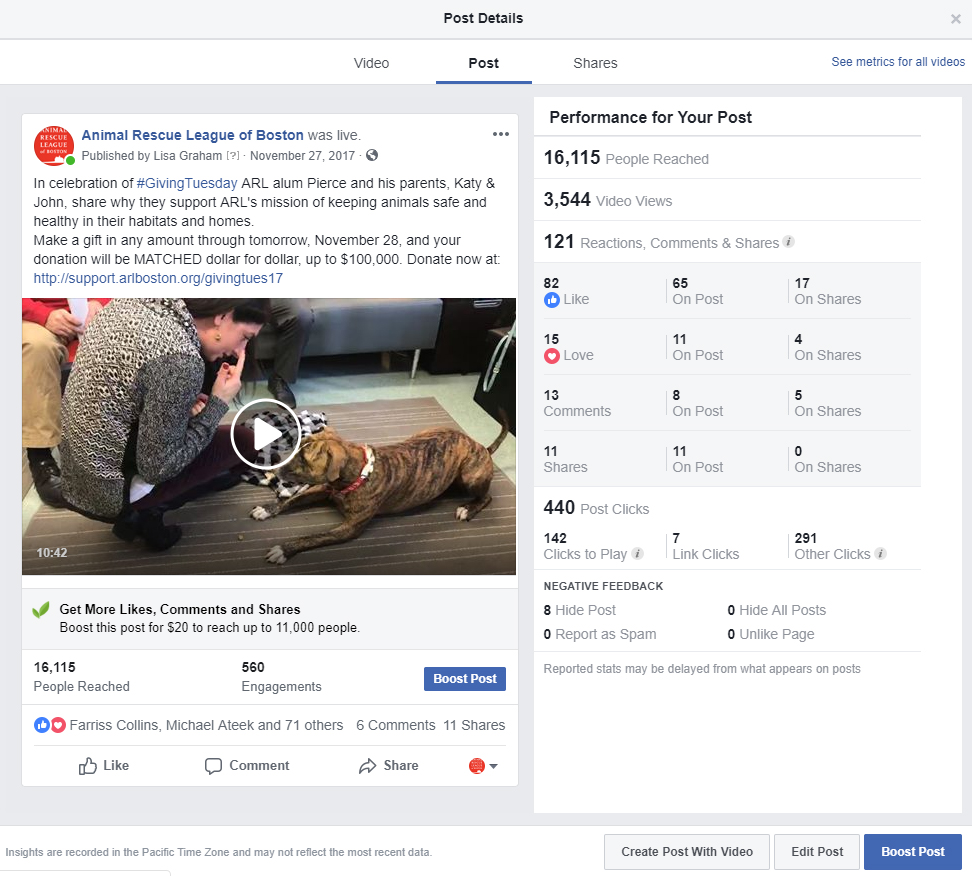
Task: Click the November 27, 2017 timestamp
Action: pos(303,156)
